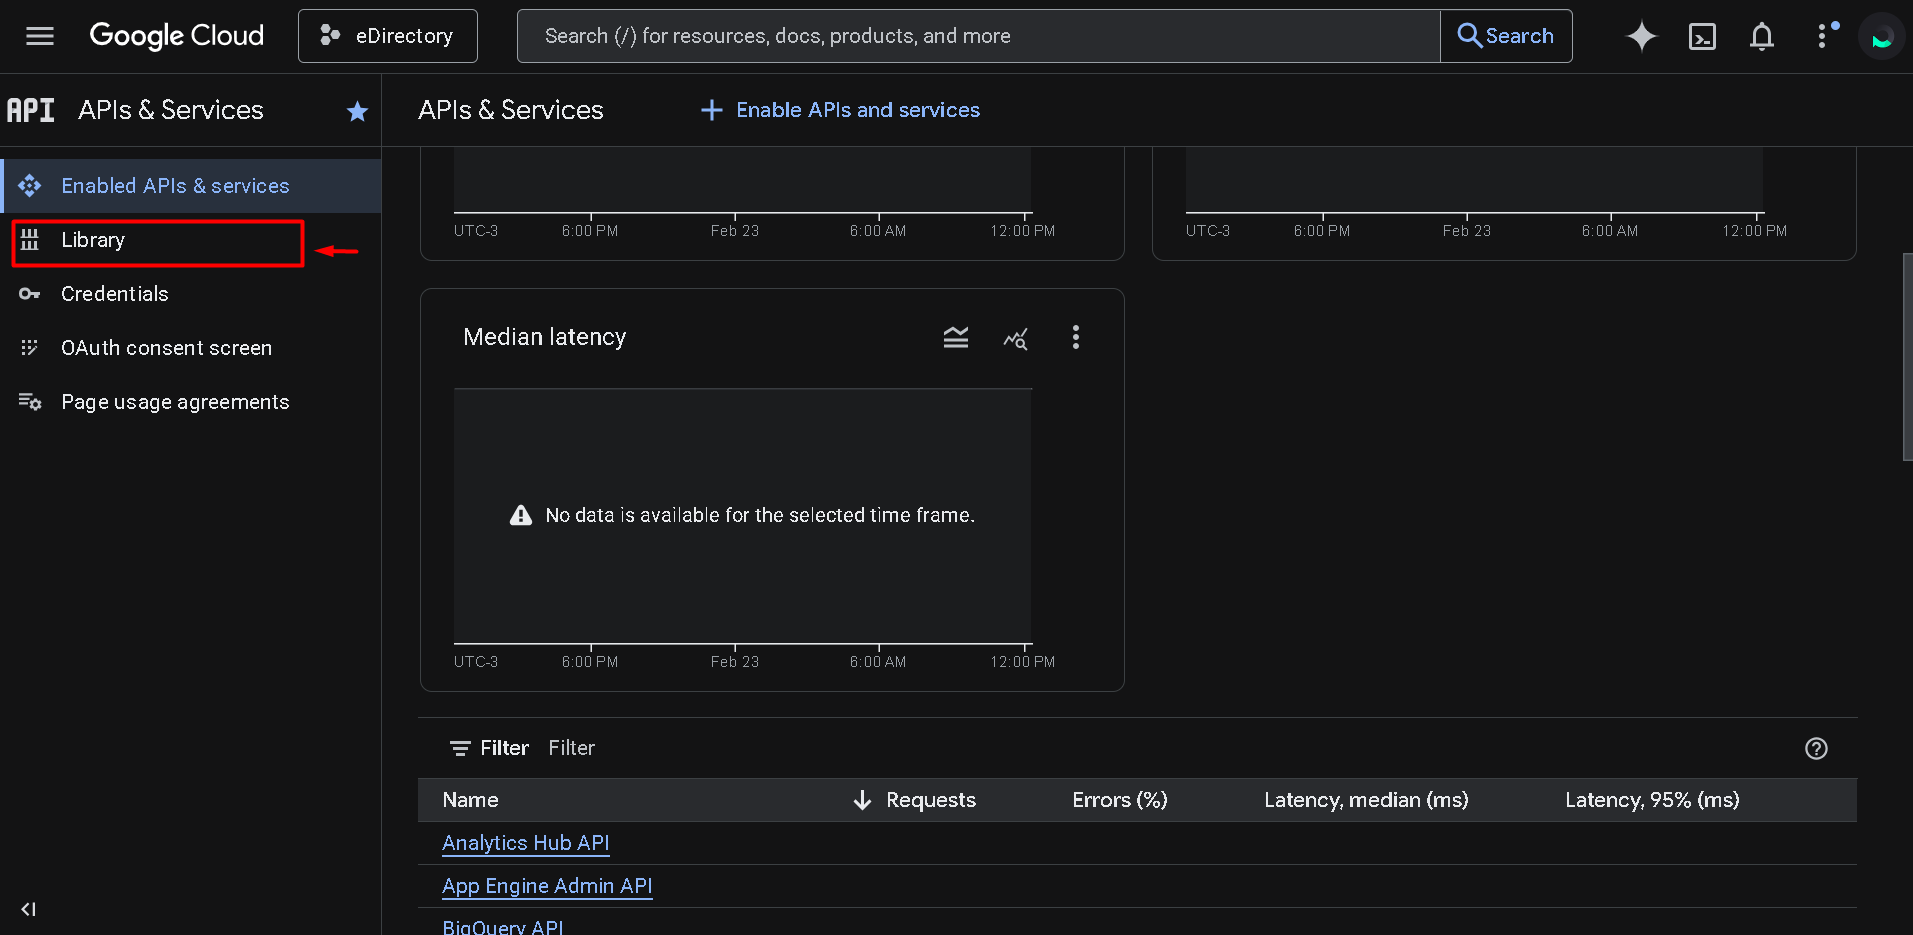Viewport: 1913px width, 935px height.
Task: Click the Search button
Action: [x=1506, y=36]
